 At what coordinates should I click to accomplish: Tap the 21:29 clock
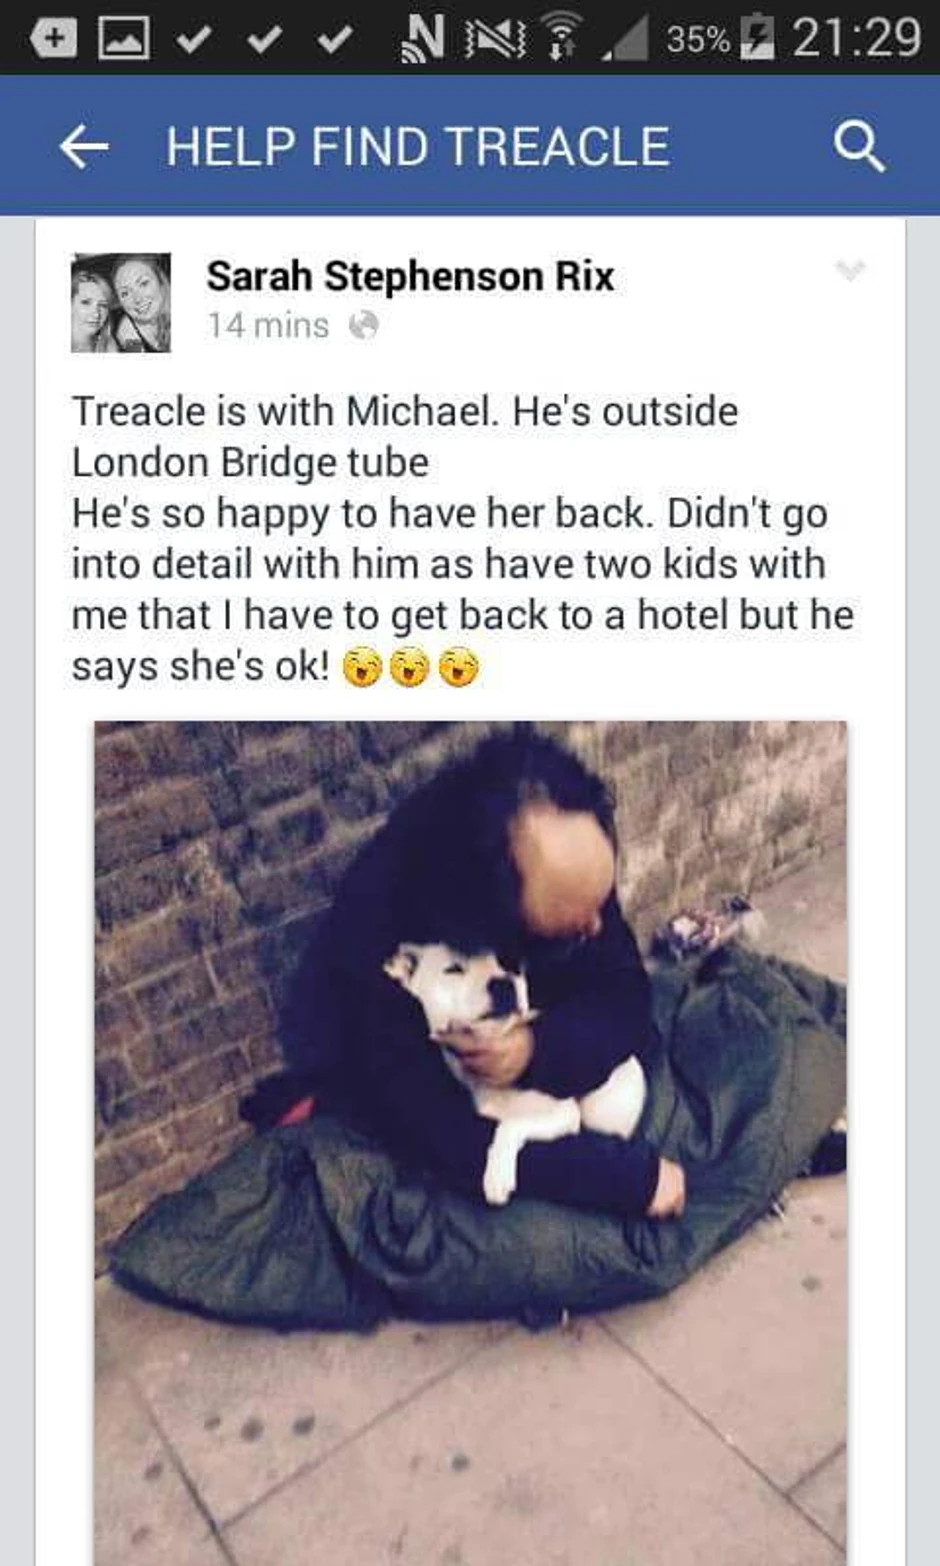(x=856, y=37)
